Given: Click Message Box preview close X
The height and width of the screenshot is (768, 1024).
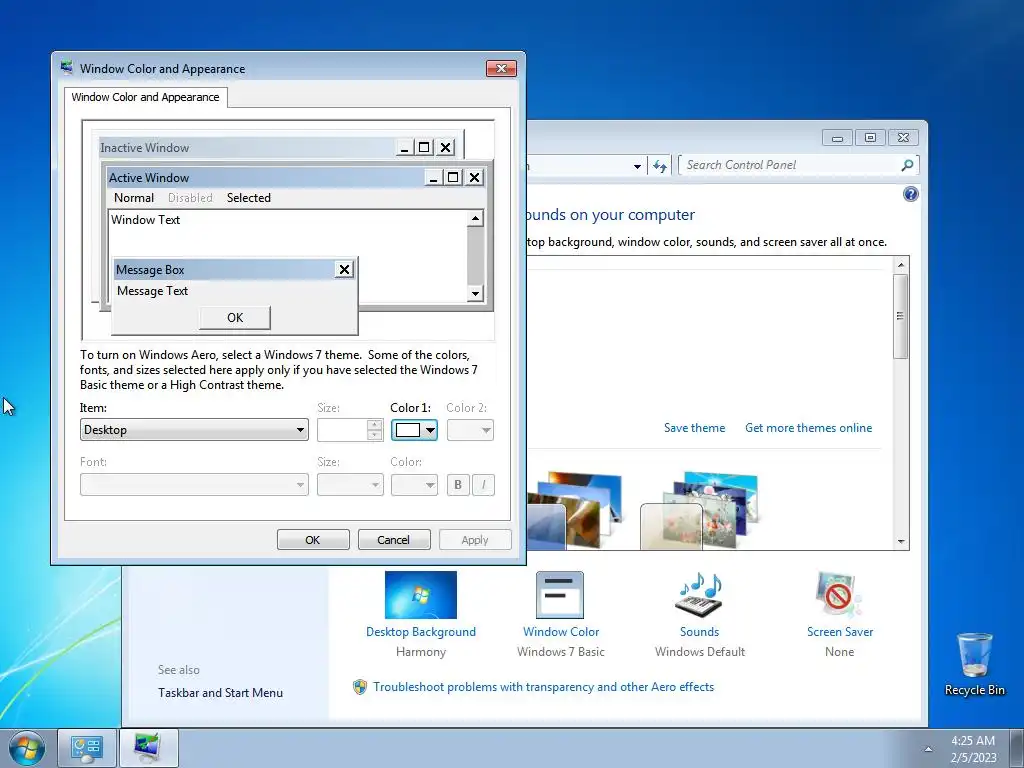Looking at the screenshot, I should (x=344, y=269).
